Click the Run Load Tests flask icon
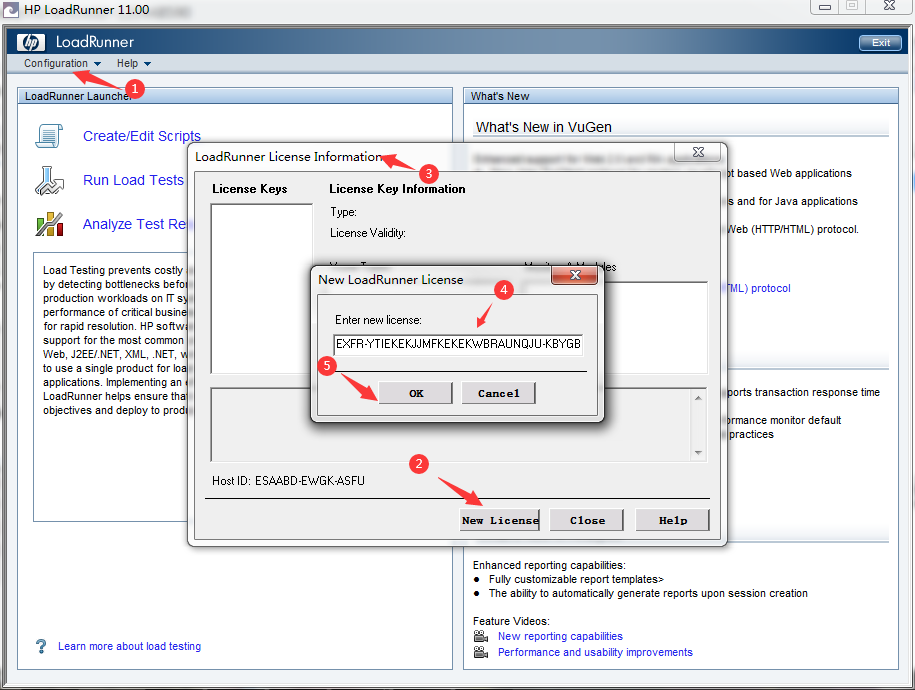 pos(49,180)
